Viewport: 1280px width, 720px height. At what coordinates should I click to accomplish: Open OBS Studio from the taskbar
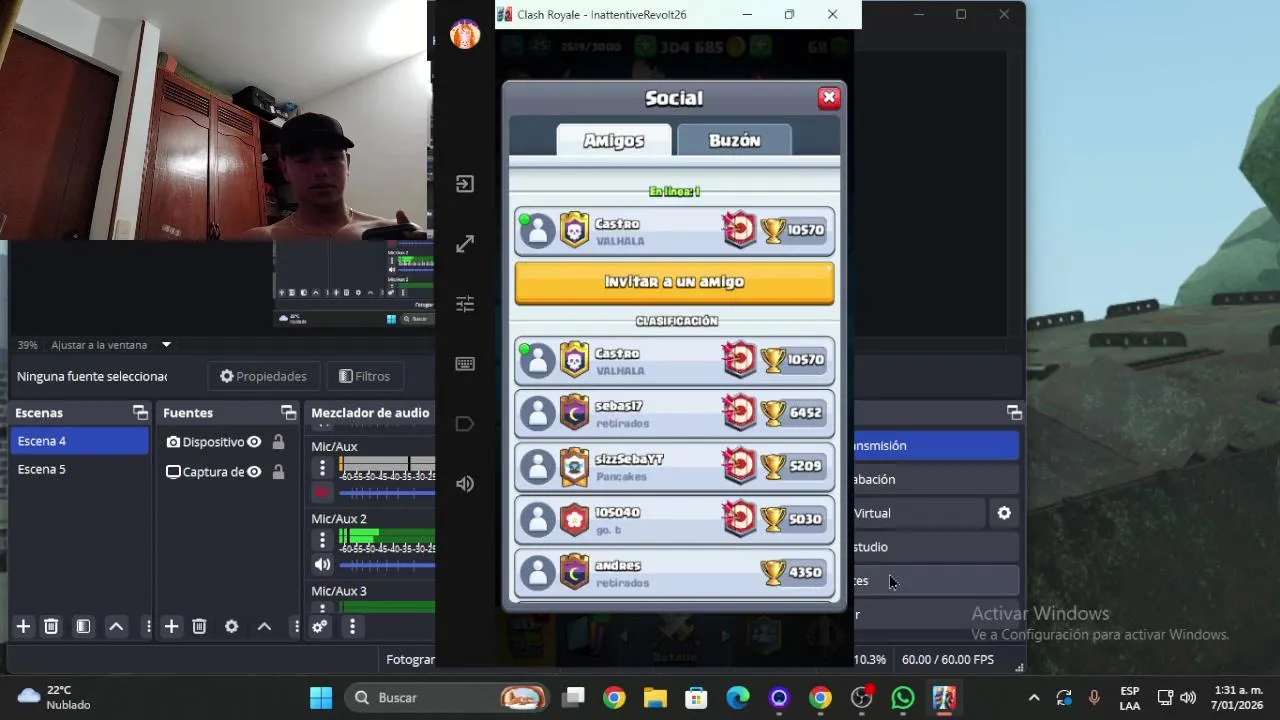point(862,697)
